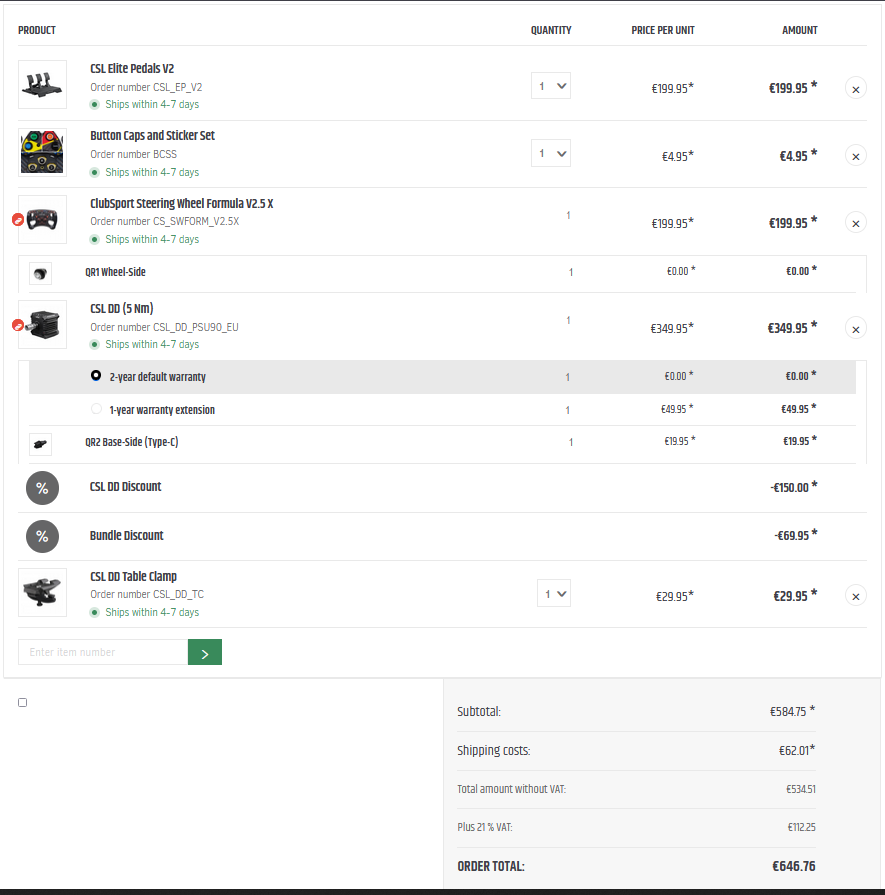Viewport: 885px width, 895px height.
Task: Tick the checkbox below the item number field
Action: click(22, 702)
